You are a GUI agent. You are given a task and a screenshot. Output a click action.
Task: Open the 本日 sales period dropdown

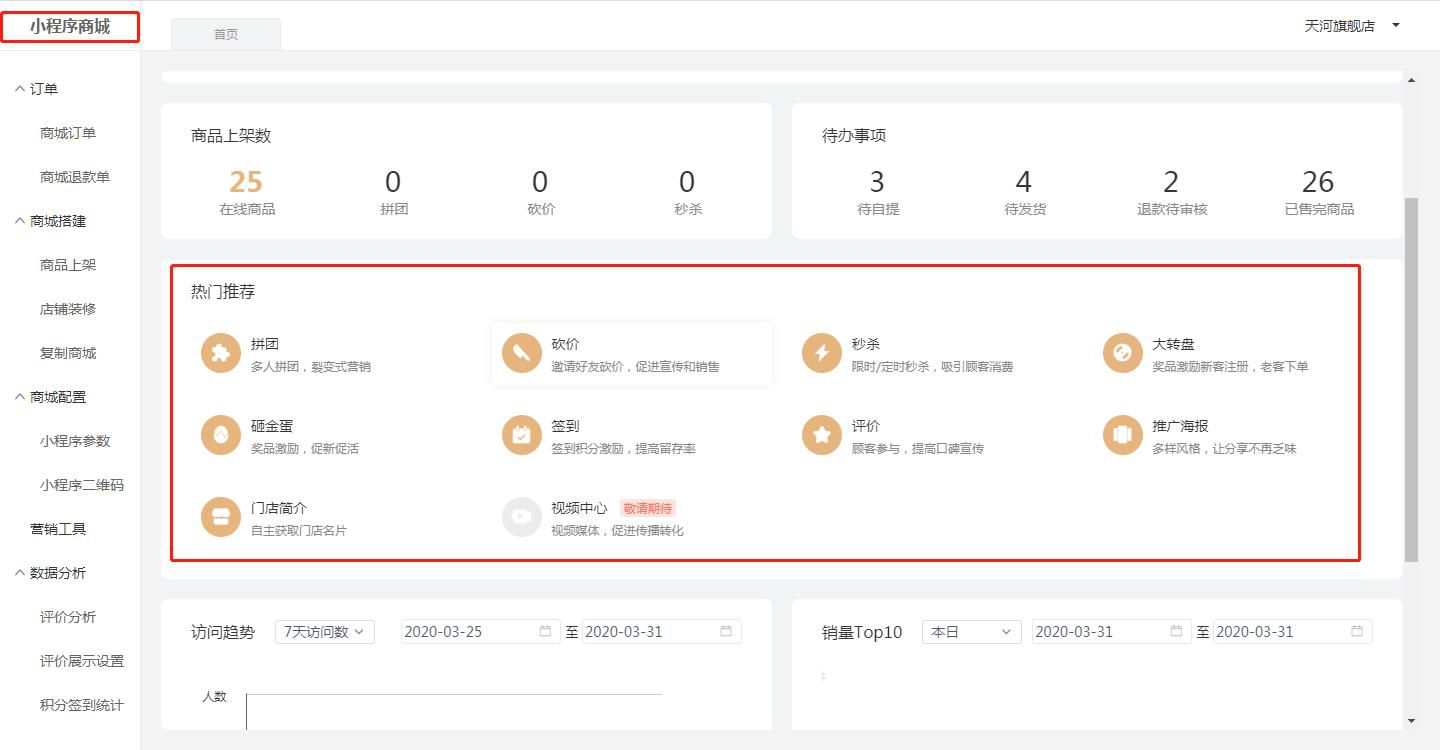point(970,631)
